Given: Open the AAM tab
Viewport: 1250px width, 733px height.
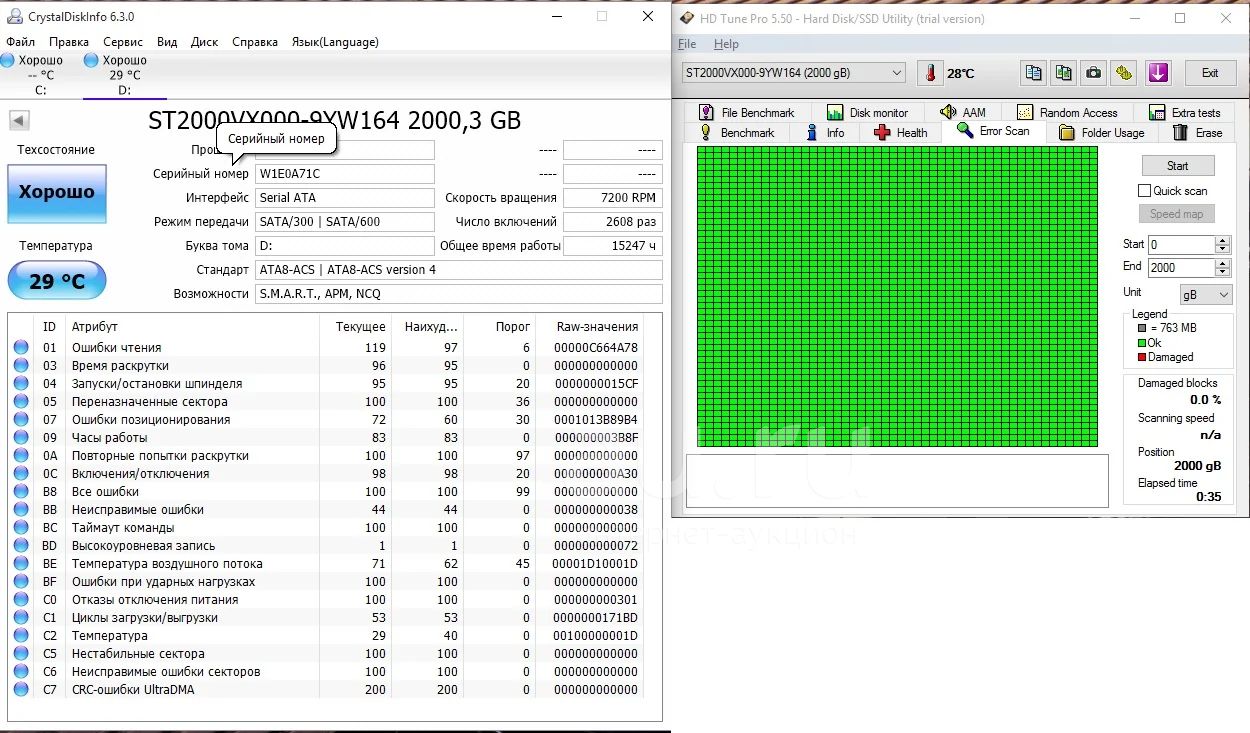Looking at the screenshot, I should pos(964,113).
